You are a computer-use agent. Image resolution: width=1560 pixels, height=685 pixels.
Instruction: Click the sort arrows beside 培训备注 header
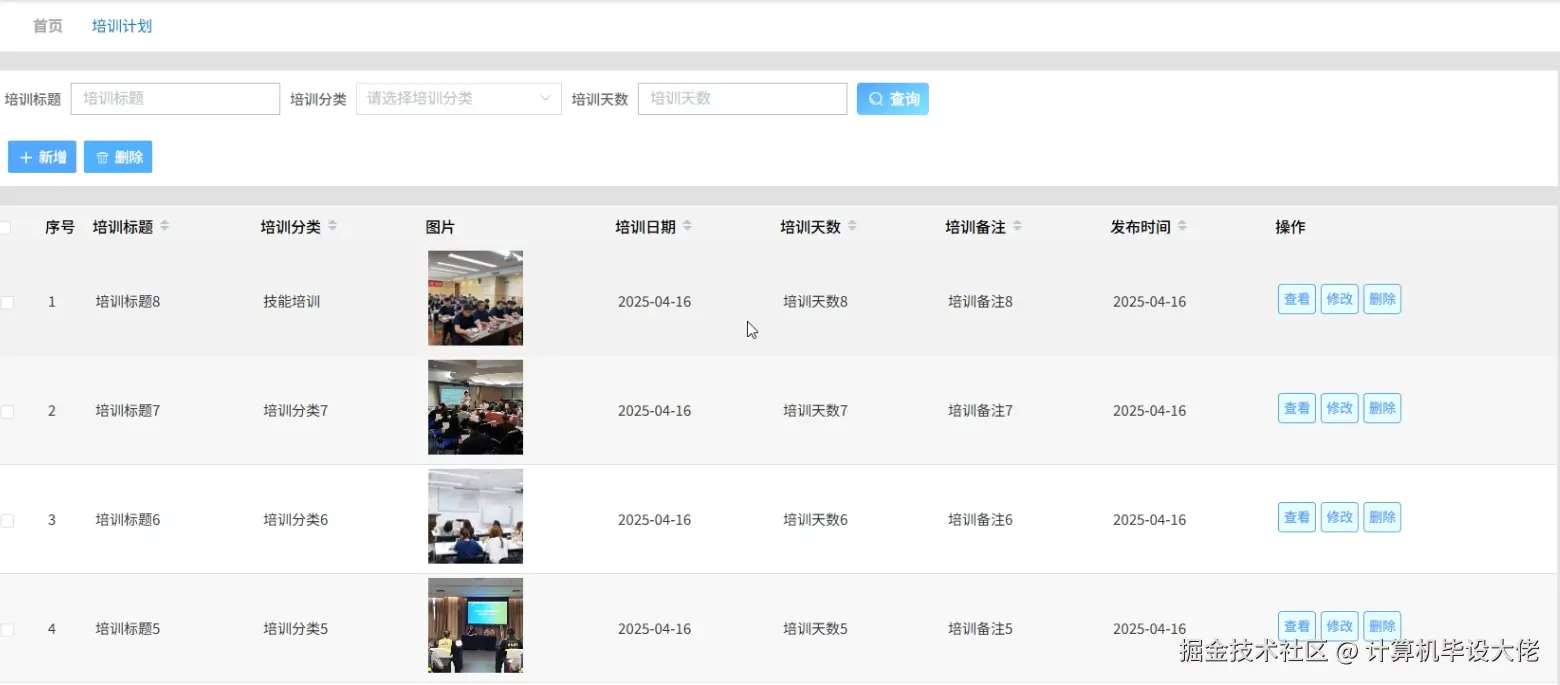1018,226
